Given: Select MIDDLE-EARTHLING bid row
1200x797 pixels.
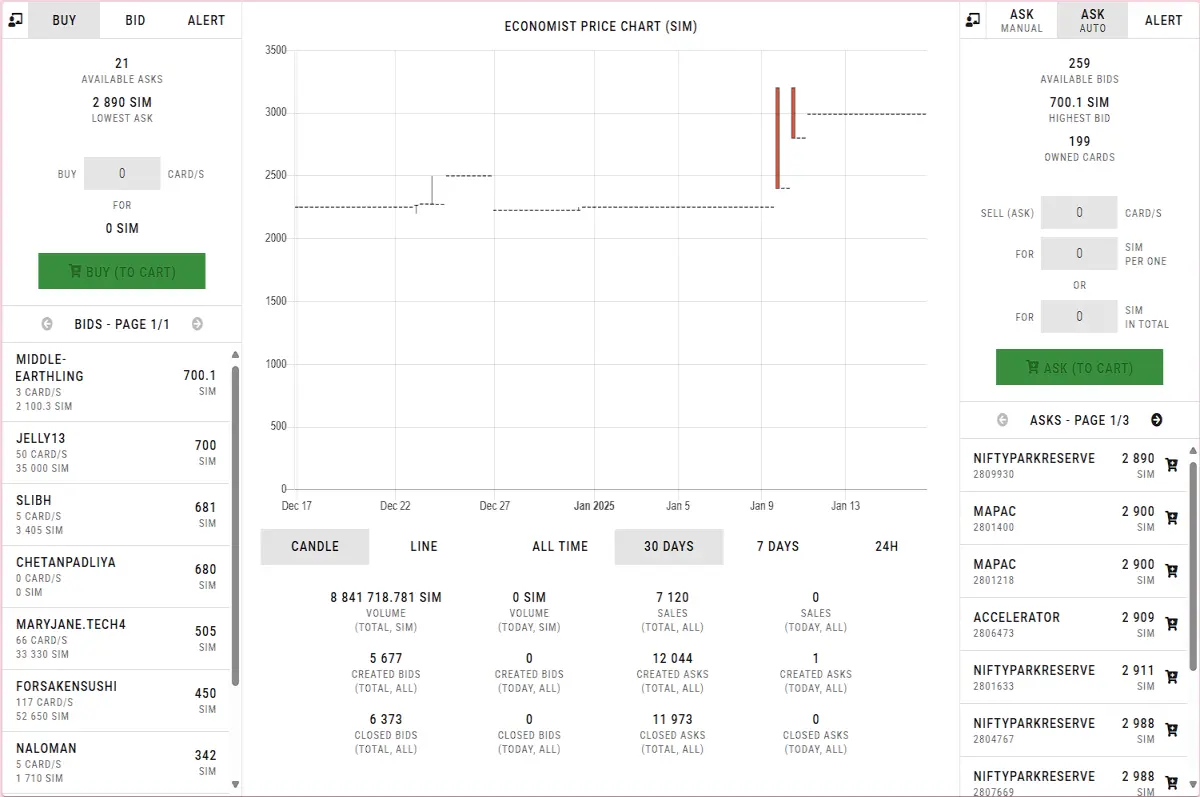Looking at the screenshot, I should coord(115,382).
